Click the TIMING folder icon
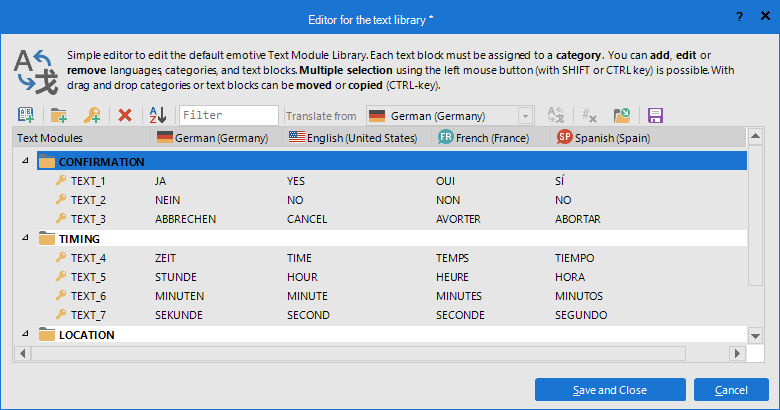This screenshot has width=780, height=410. tap(47, 238)
